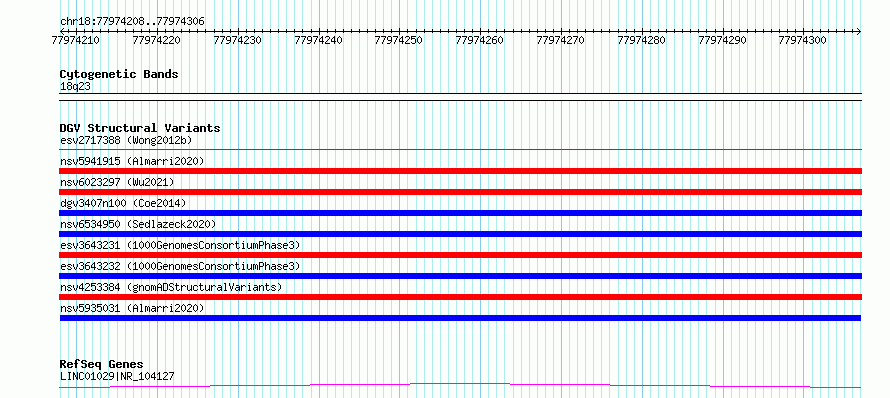Viewport: 890px width, 398px height.
Task: Select gene label LINC01029|NR_104127
Action: (117, 376)
